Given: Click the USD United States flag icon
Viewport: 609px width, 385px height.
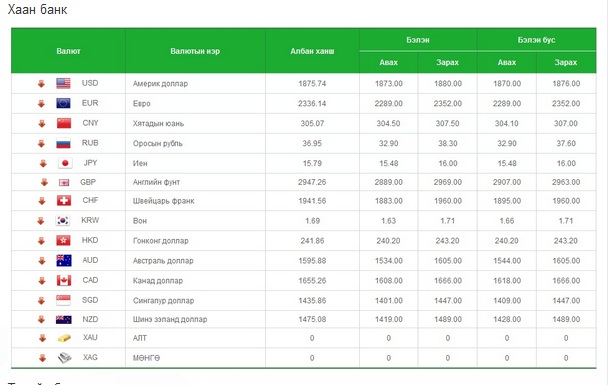Looking at the screenshot, I should coord(63,83).
